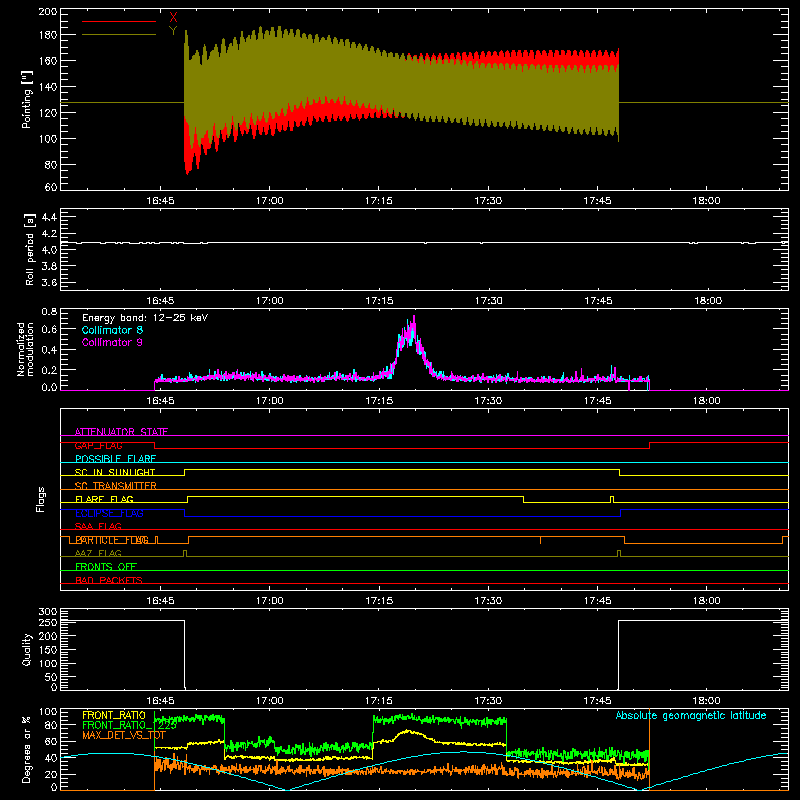Click the Energy band: 12-25 keV text
This screenshot has width=800, height=800.
click(x=145, y=318)
